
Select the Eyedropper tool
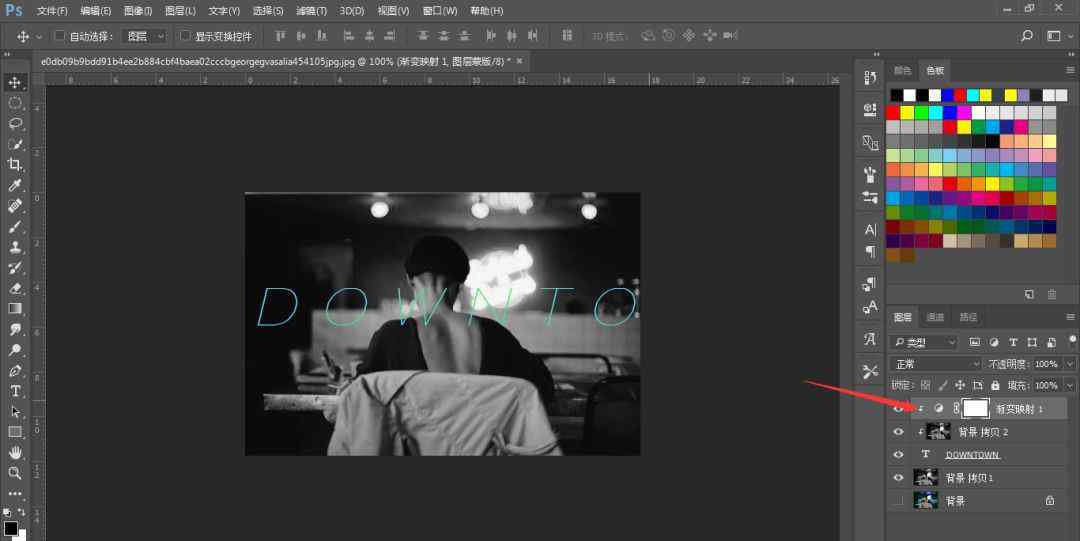pos(14,185)
